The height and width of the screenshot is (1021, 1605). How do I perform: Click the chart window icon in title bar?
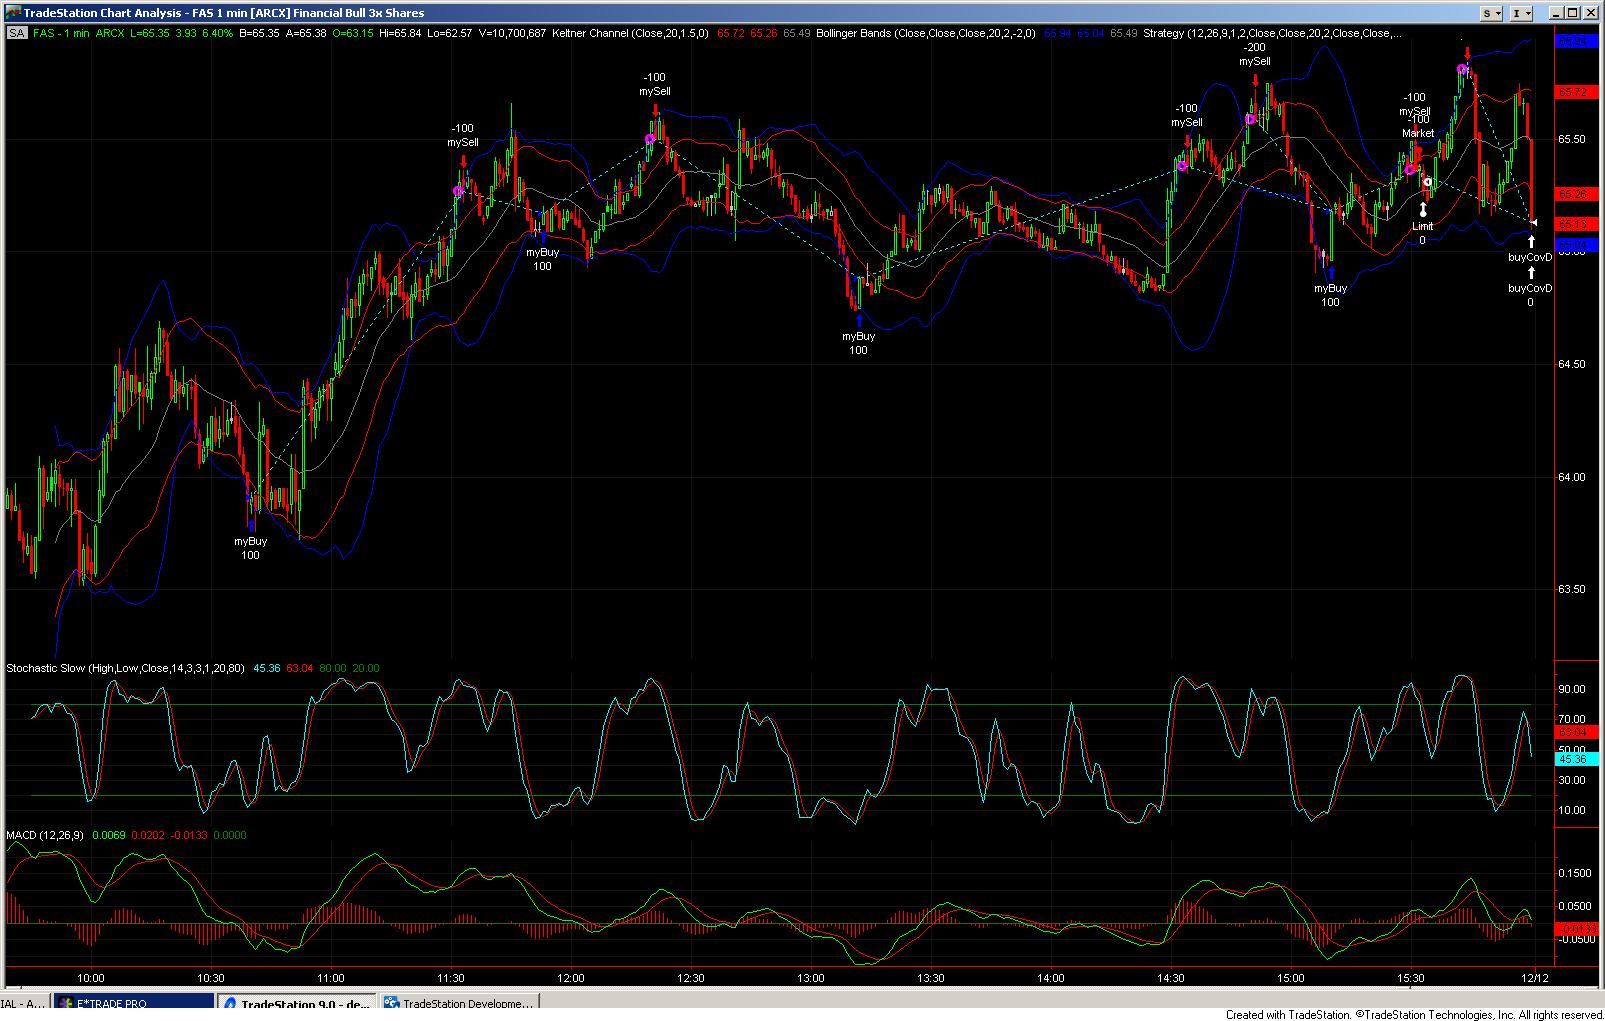[12, 13]
